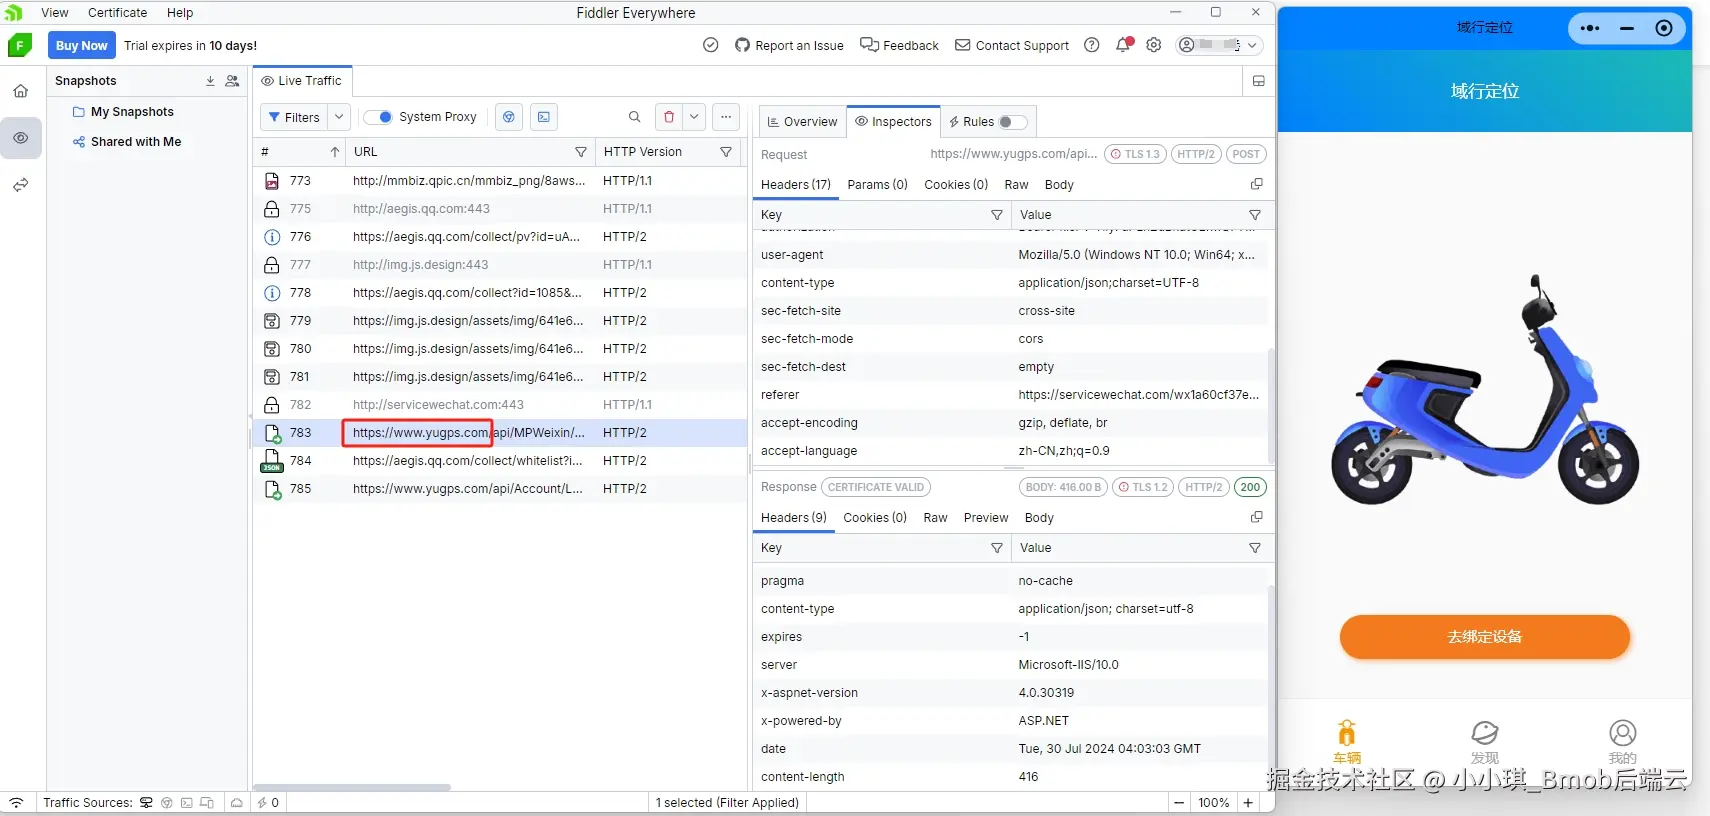Expand the Filters dropdown arrow

[x=339, y=117]
